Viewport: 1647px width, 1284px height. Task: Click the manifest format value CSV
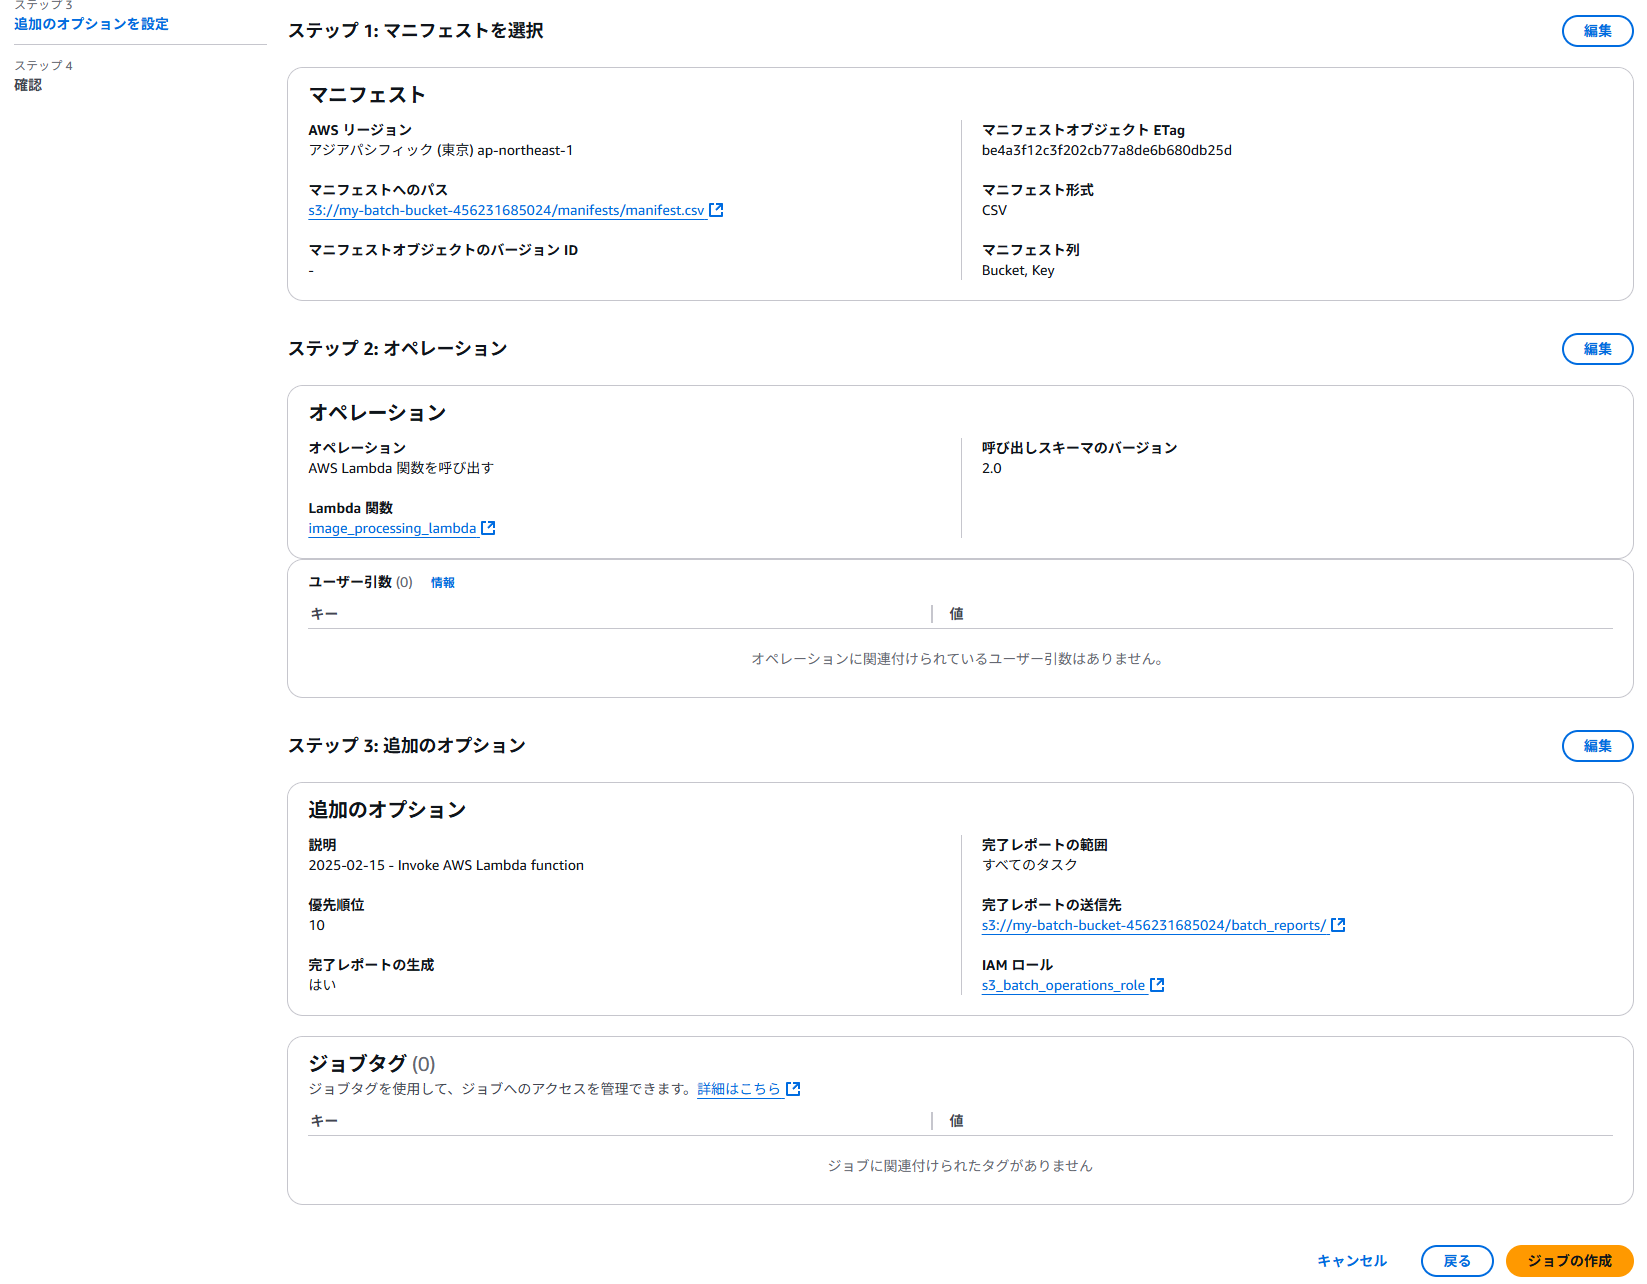[x=994, y=210]
